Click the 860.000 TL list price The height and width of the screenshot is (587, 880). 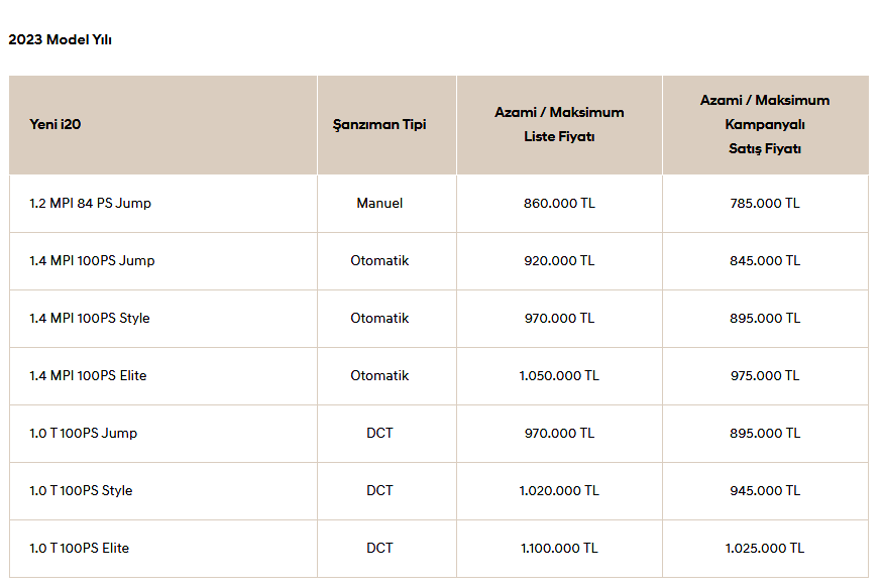point(559,203)
